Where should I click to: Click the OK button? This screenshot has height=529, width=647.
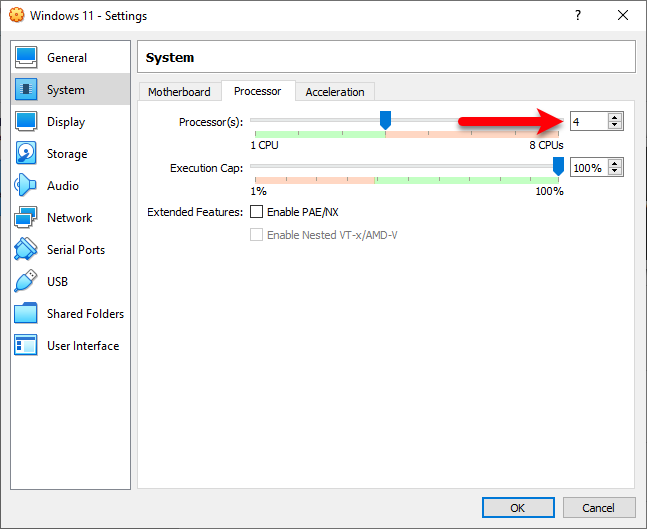pos(518,508)
